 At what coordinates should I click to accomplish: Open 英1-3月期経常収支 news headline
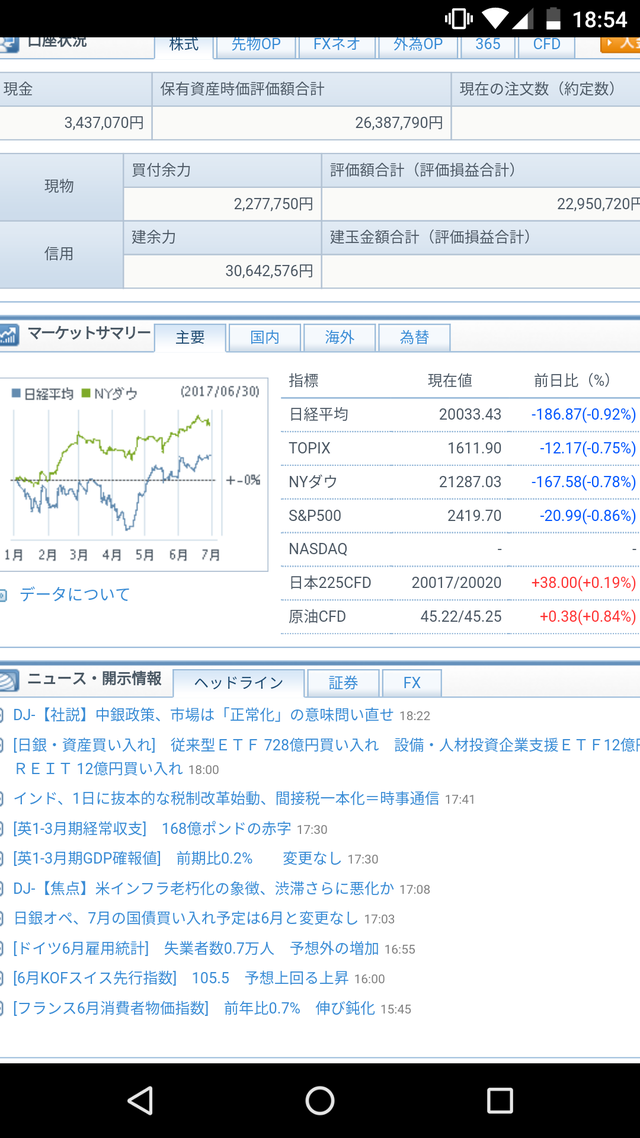[152, 828]
